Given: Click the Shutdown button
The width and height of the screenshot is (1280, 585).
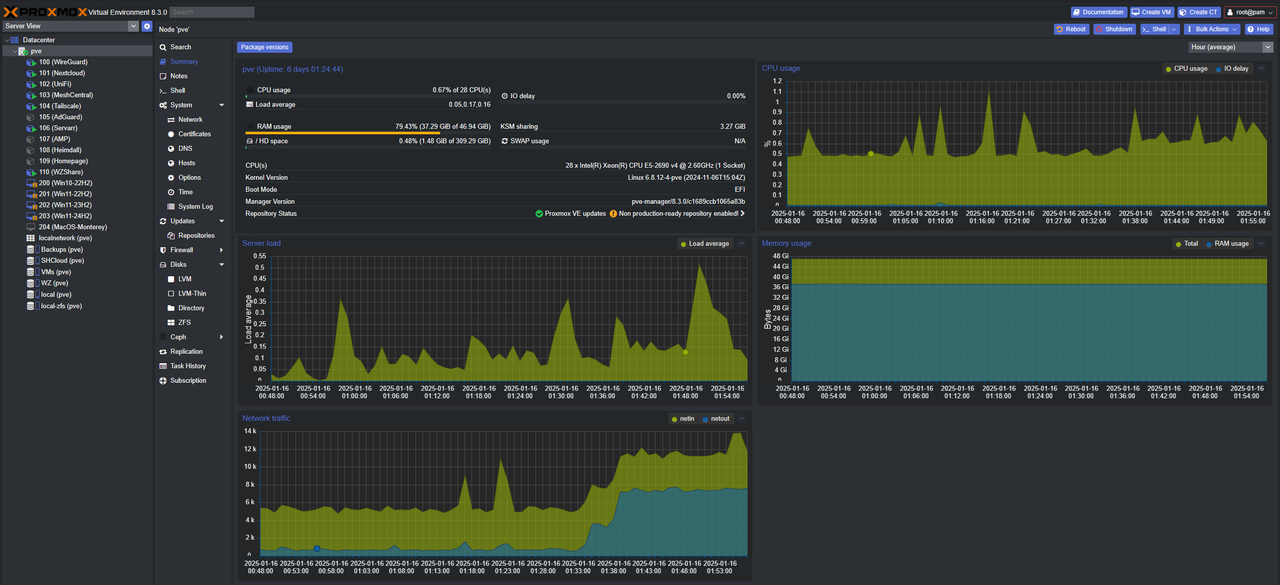Looking at the screenshot, I should click(x=1114, y=29).
